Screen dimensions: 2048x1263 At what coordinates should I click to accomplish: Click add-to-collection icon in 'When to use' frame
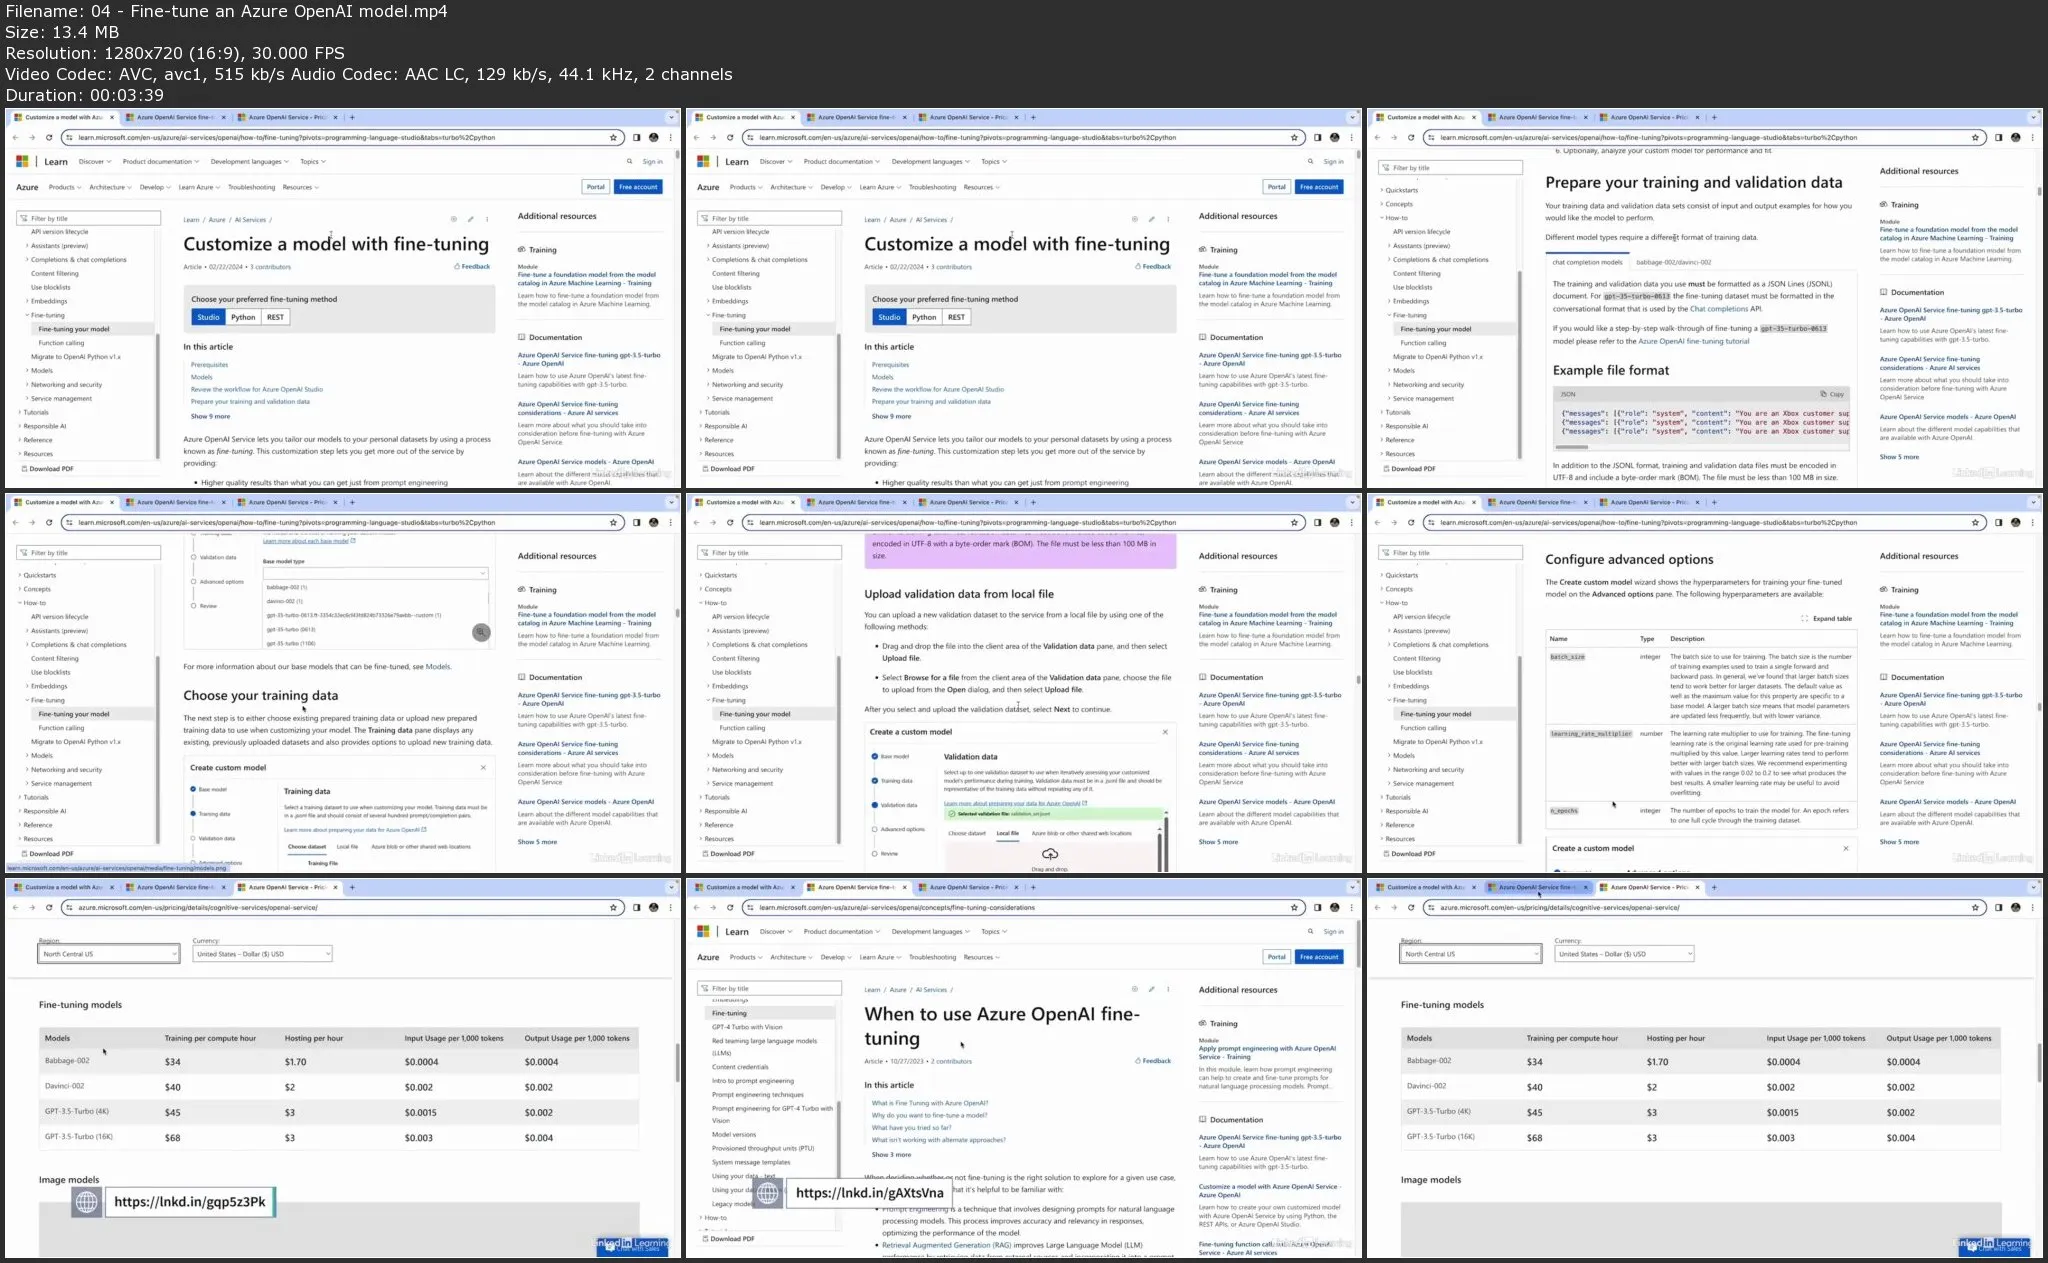1134,989
